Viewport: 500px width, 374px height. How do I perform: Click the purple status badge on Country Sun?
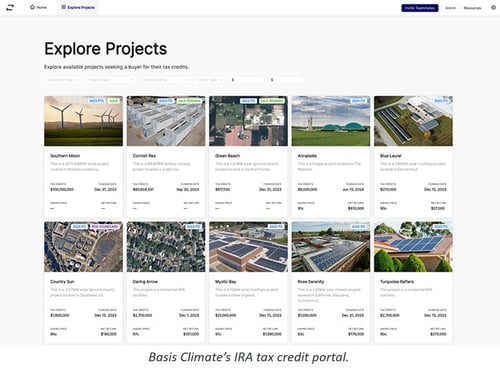point(105,227)
